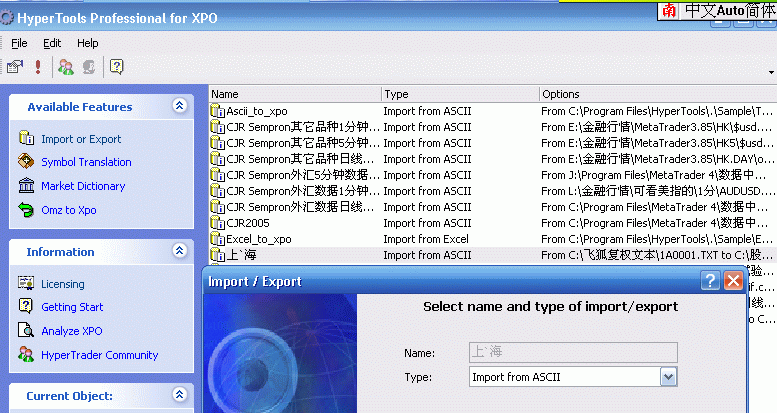Select the CJR Sempron外汇数据1分钟 entry

(303, 191)
